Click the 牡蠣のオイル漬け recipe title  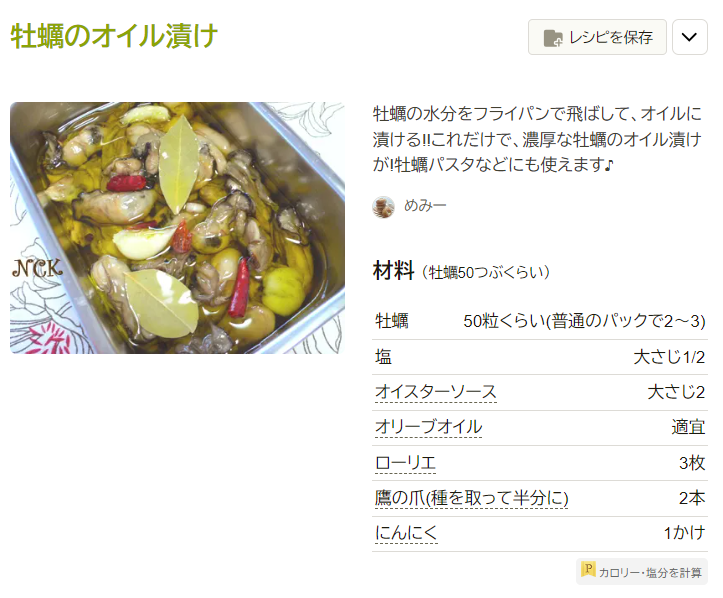[x=114, y=36]
